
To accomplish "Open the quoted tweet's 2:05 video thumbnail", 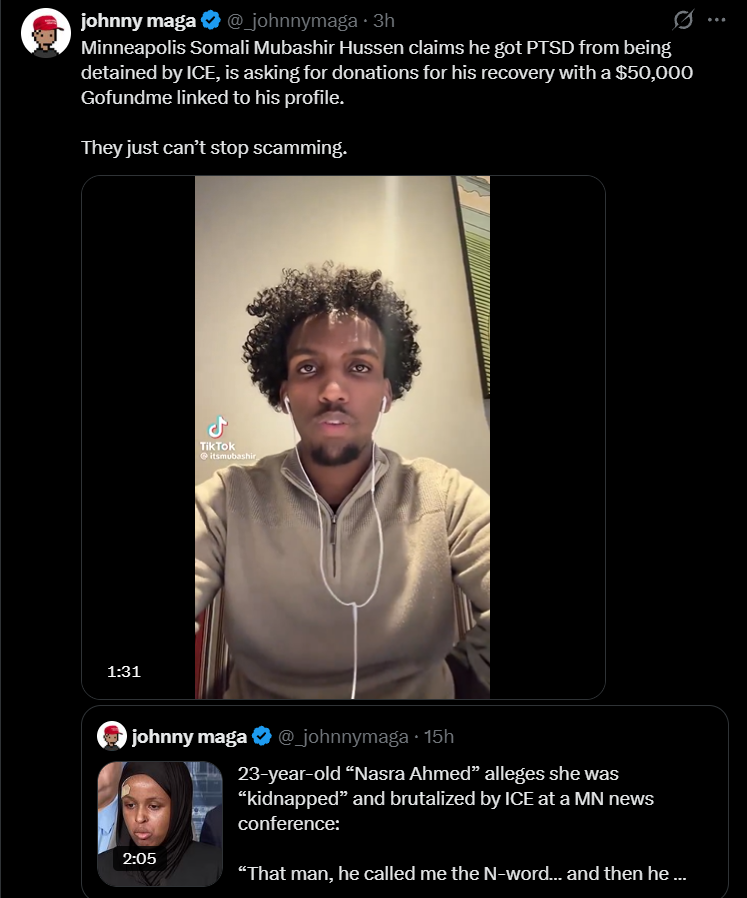I will (x=160, y=823).
